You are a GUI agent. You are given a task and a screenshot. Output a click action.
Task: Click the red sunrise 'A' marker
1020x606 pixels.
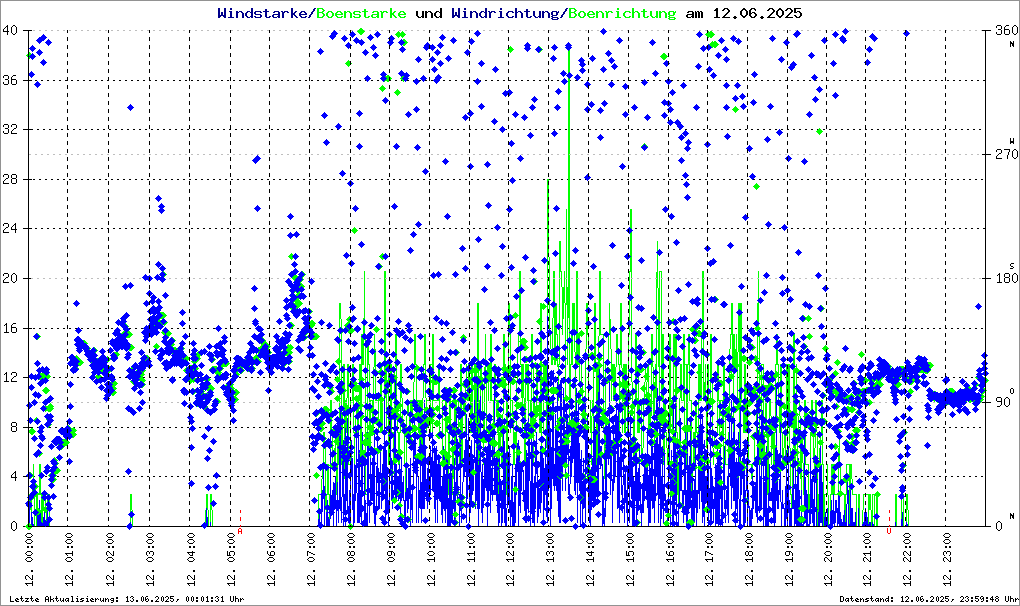pos(240,530)
